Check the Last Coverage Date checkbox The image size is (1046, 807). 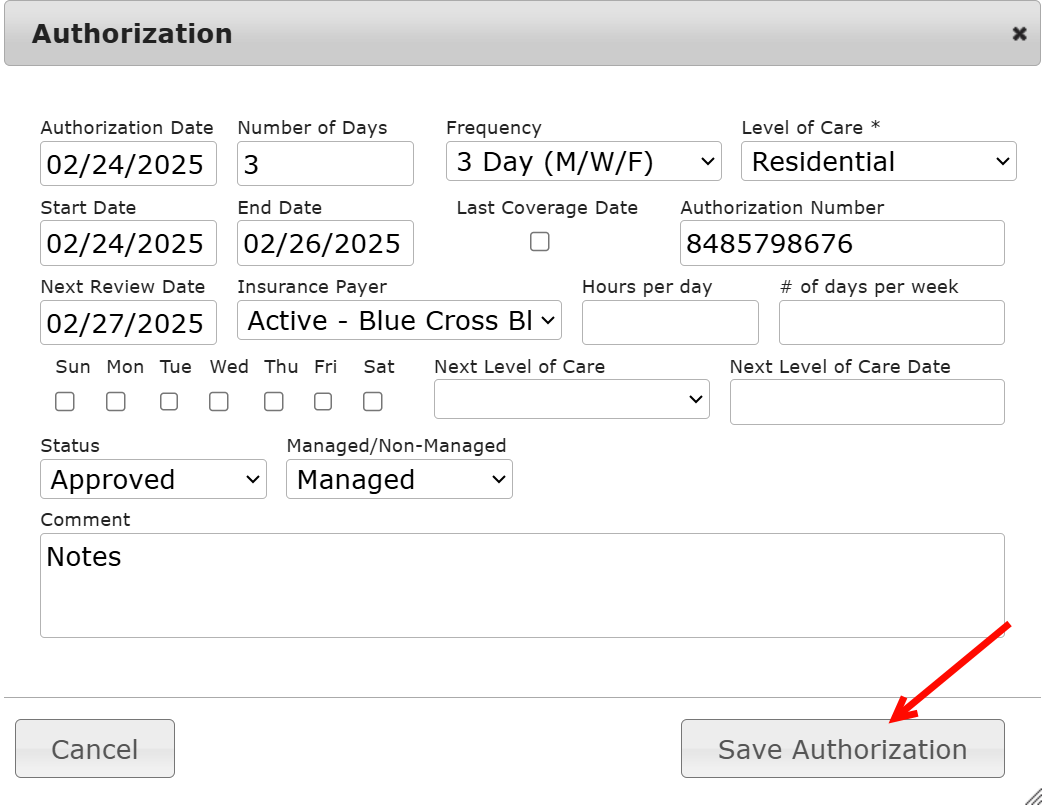pos(540,241)
